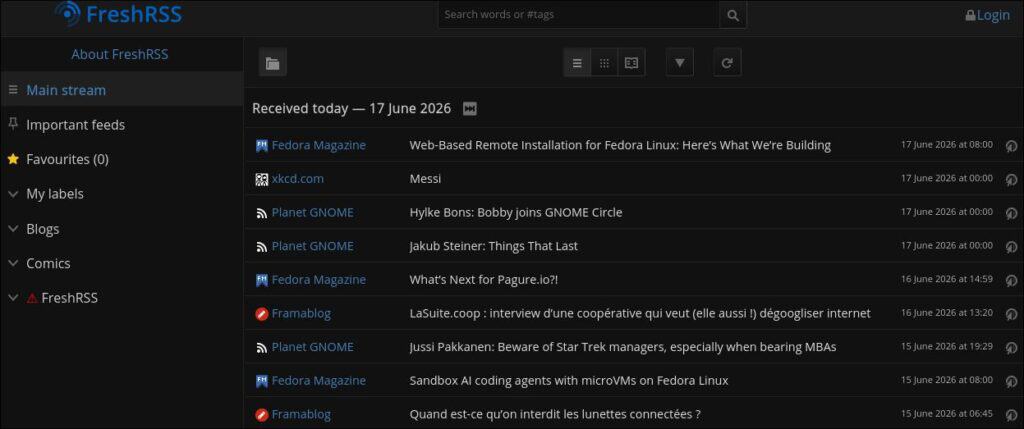Open 'Hylke Bons: Bobby joins GNOME Circle'
Viewport: 1024px width, 429px height.
click(516, 212)
